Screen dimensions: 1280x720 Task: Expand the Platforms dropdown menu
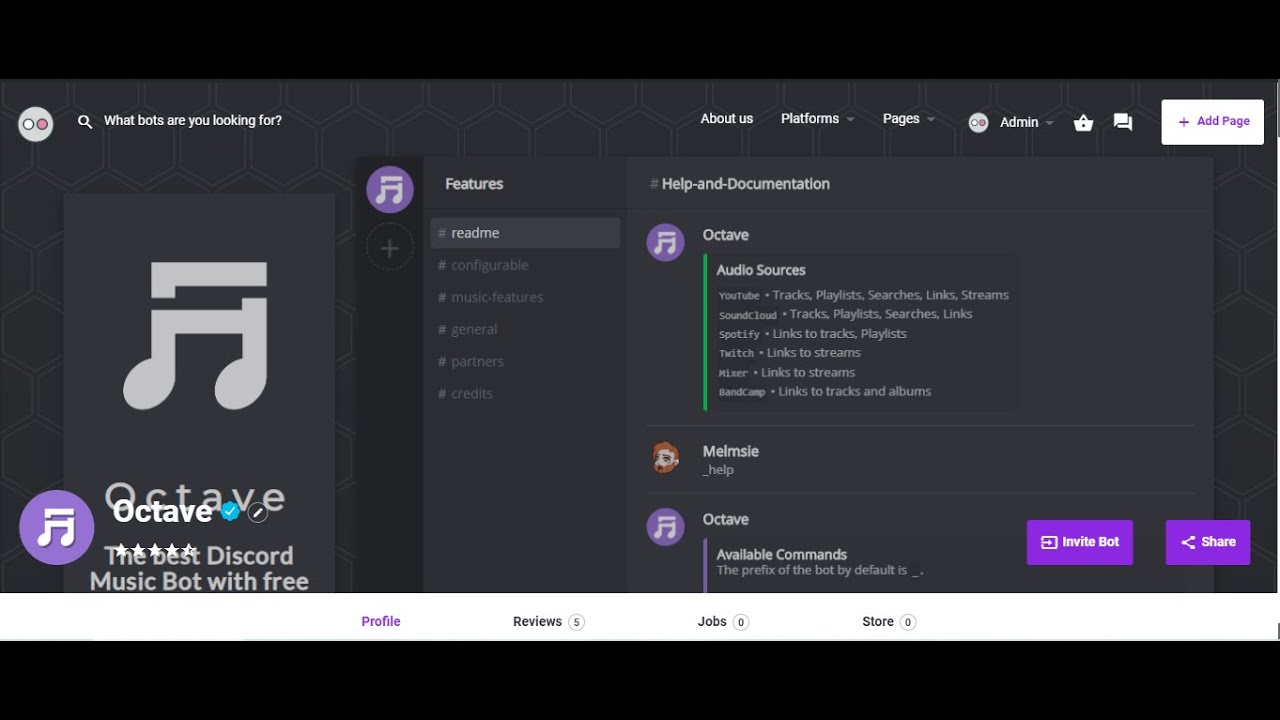817,118
